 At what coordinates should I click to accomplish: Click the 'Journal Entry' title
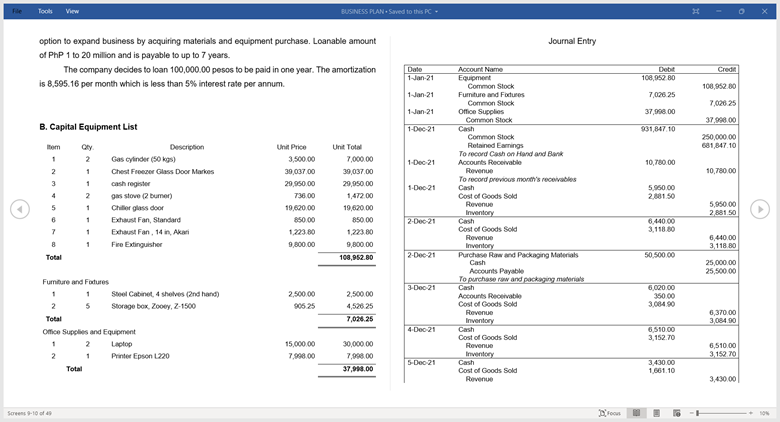pos(572,41)
